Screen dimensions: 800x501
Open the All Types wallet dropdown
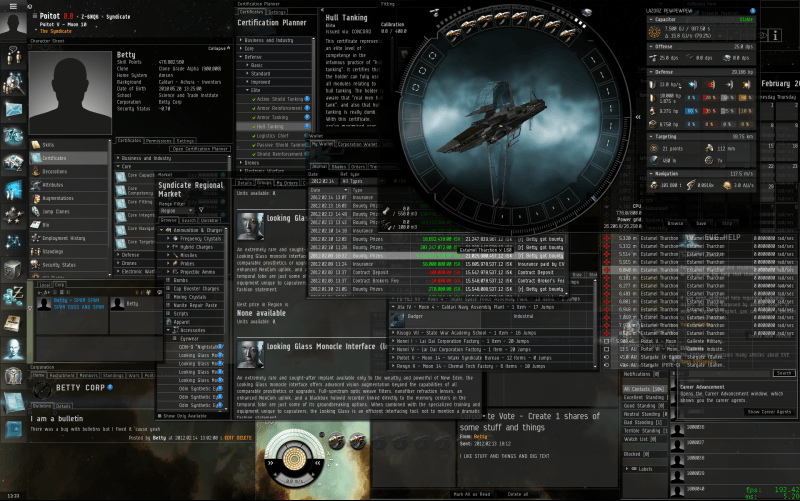(x=363, y=181)
